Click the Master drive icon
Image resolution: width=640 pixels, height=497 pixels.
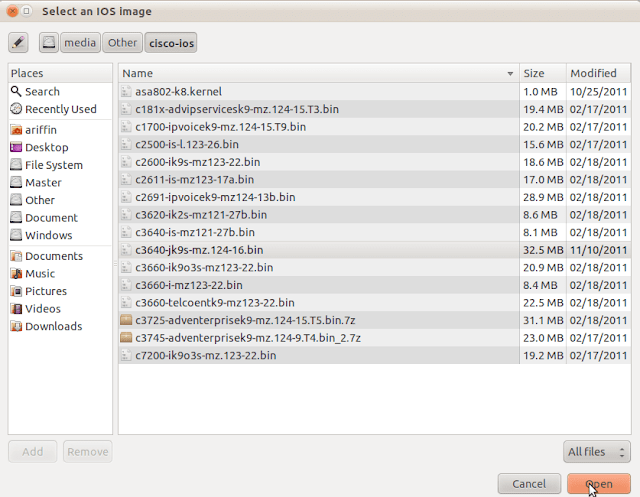16,182
